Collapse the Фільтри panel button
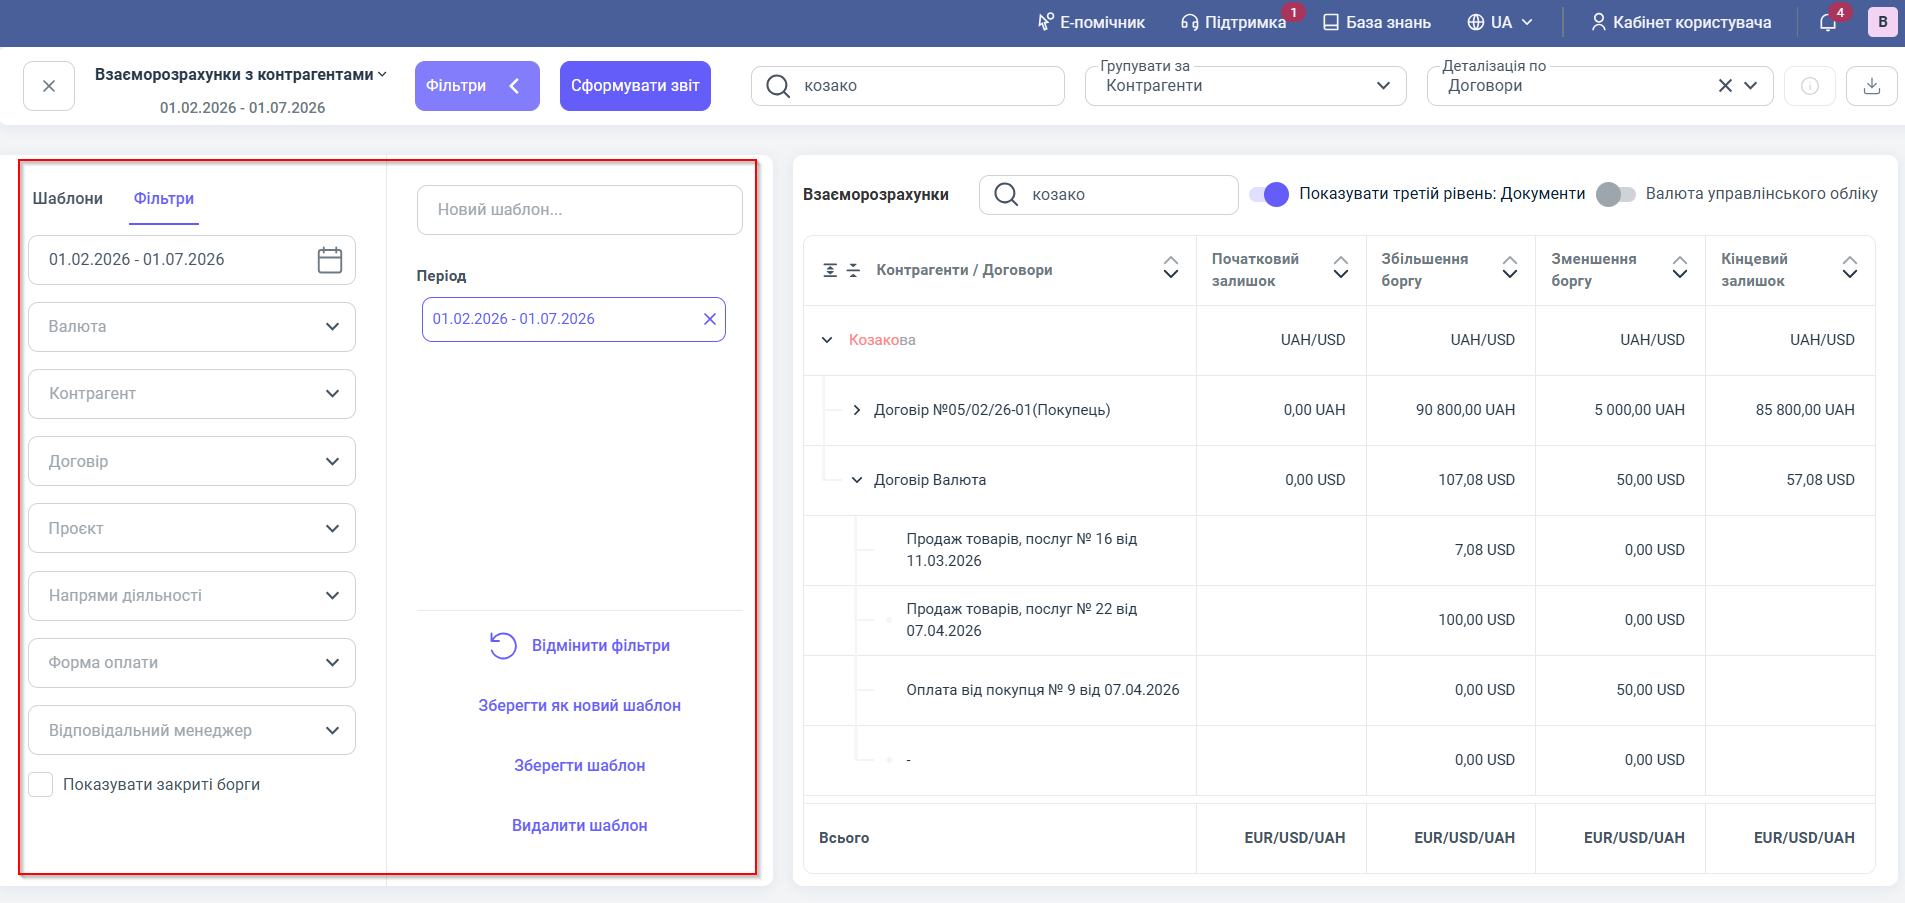 477,86
